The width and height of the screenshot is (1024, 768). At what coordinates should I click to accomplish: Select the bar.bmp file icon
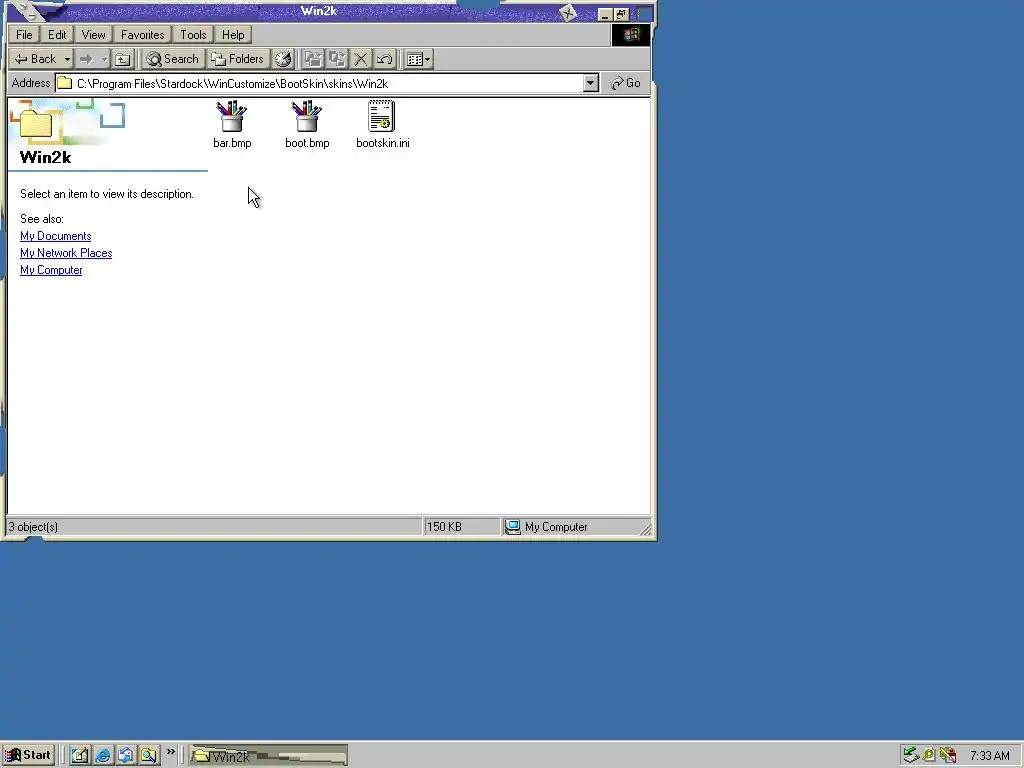tap(232, 116)
